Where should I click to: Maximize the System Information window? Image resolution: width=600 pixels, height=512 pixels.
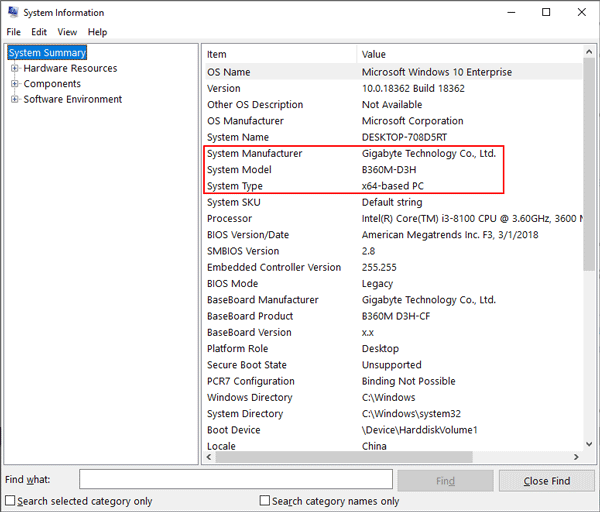tap(546, 12)
